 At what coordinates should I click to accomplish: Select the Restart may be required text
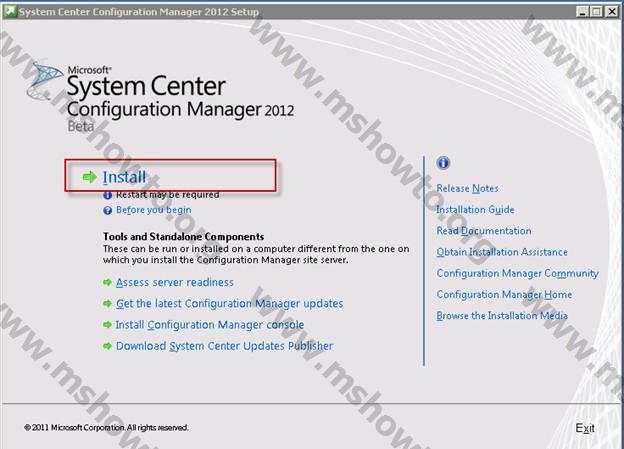click(168, 195)
